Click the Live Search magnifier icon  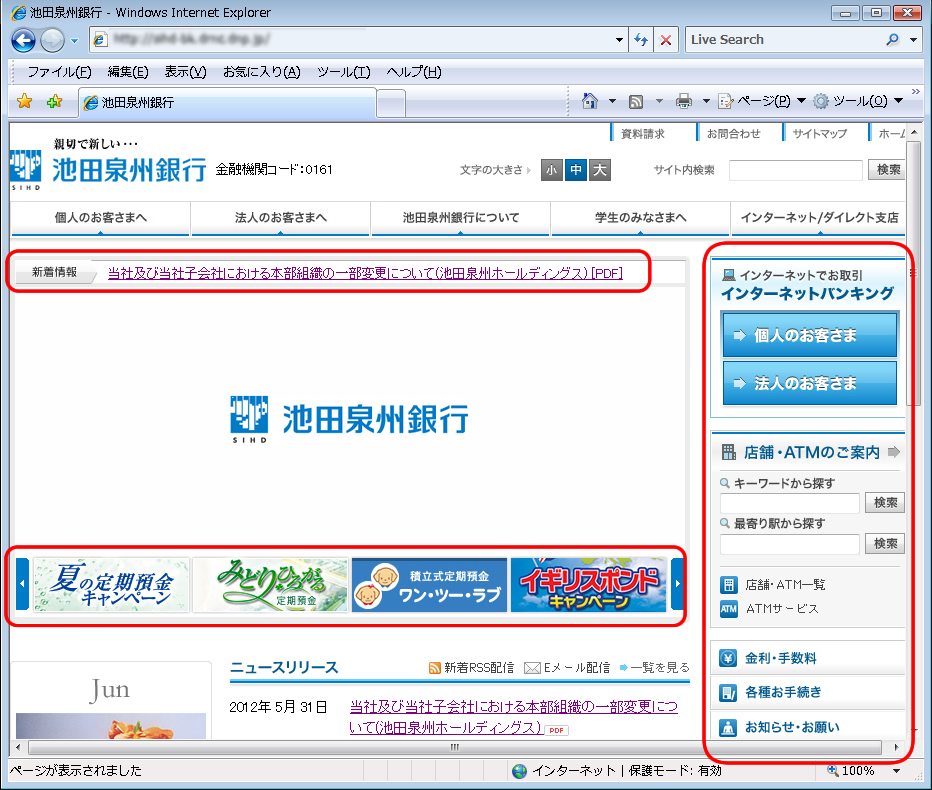[x=892, y=40]
